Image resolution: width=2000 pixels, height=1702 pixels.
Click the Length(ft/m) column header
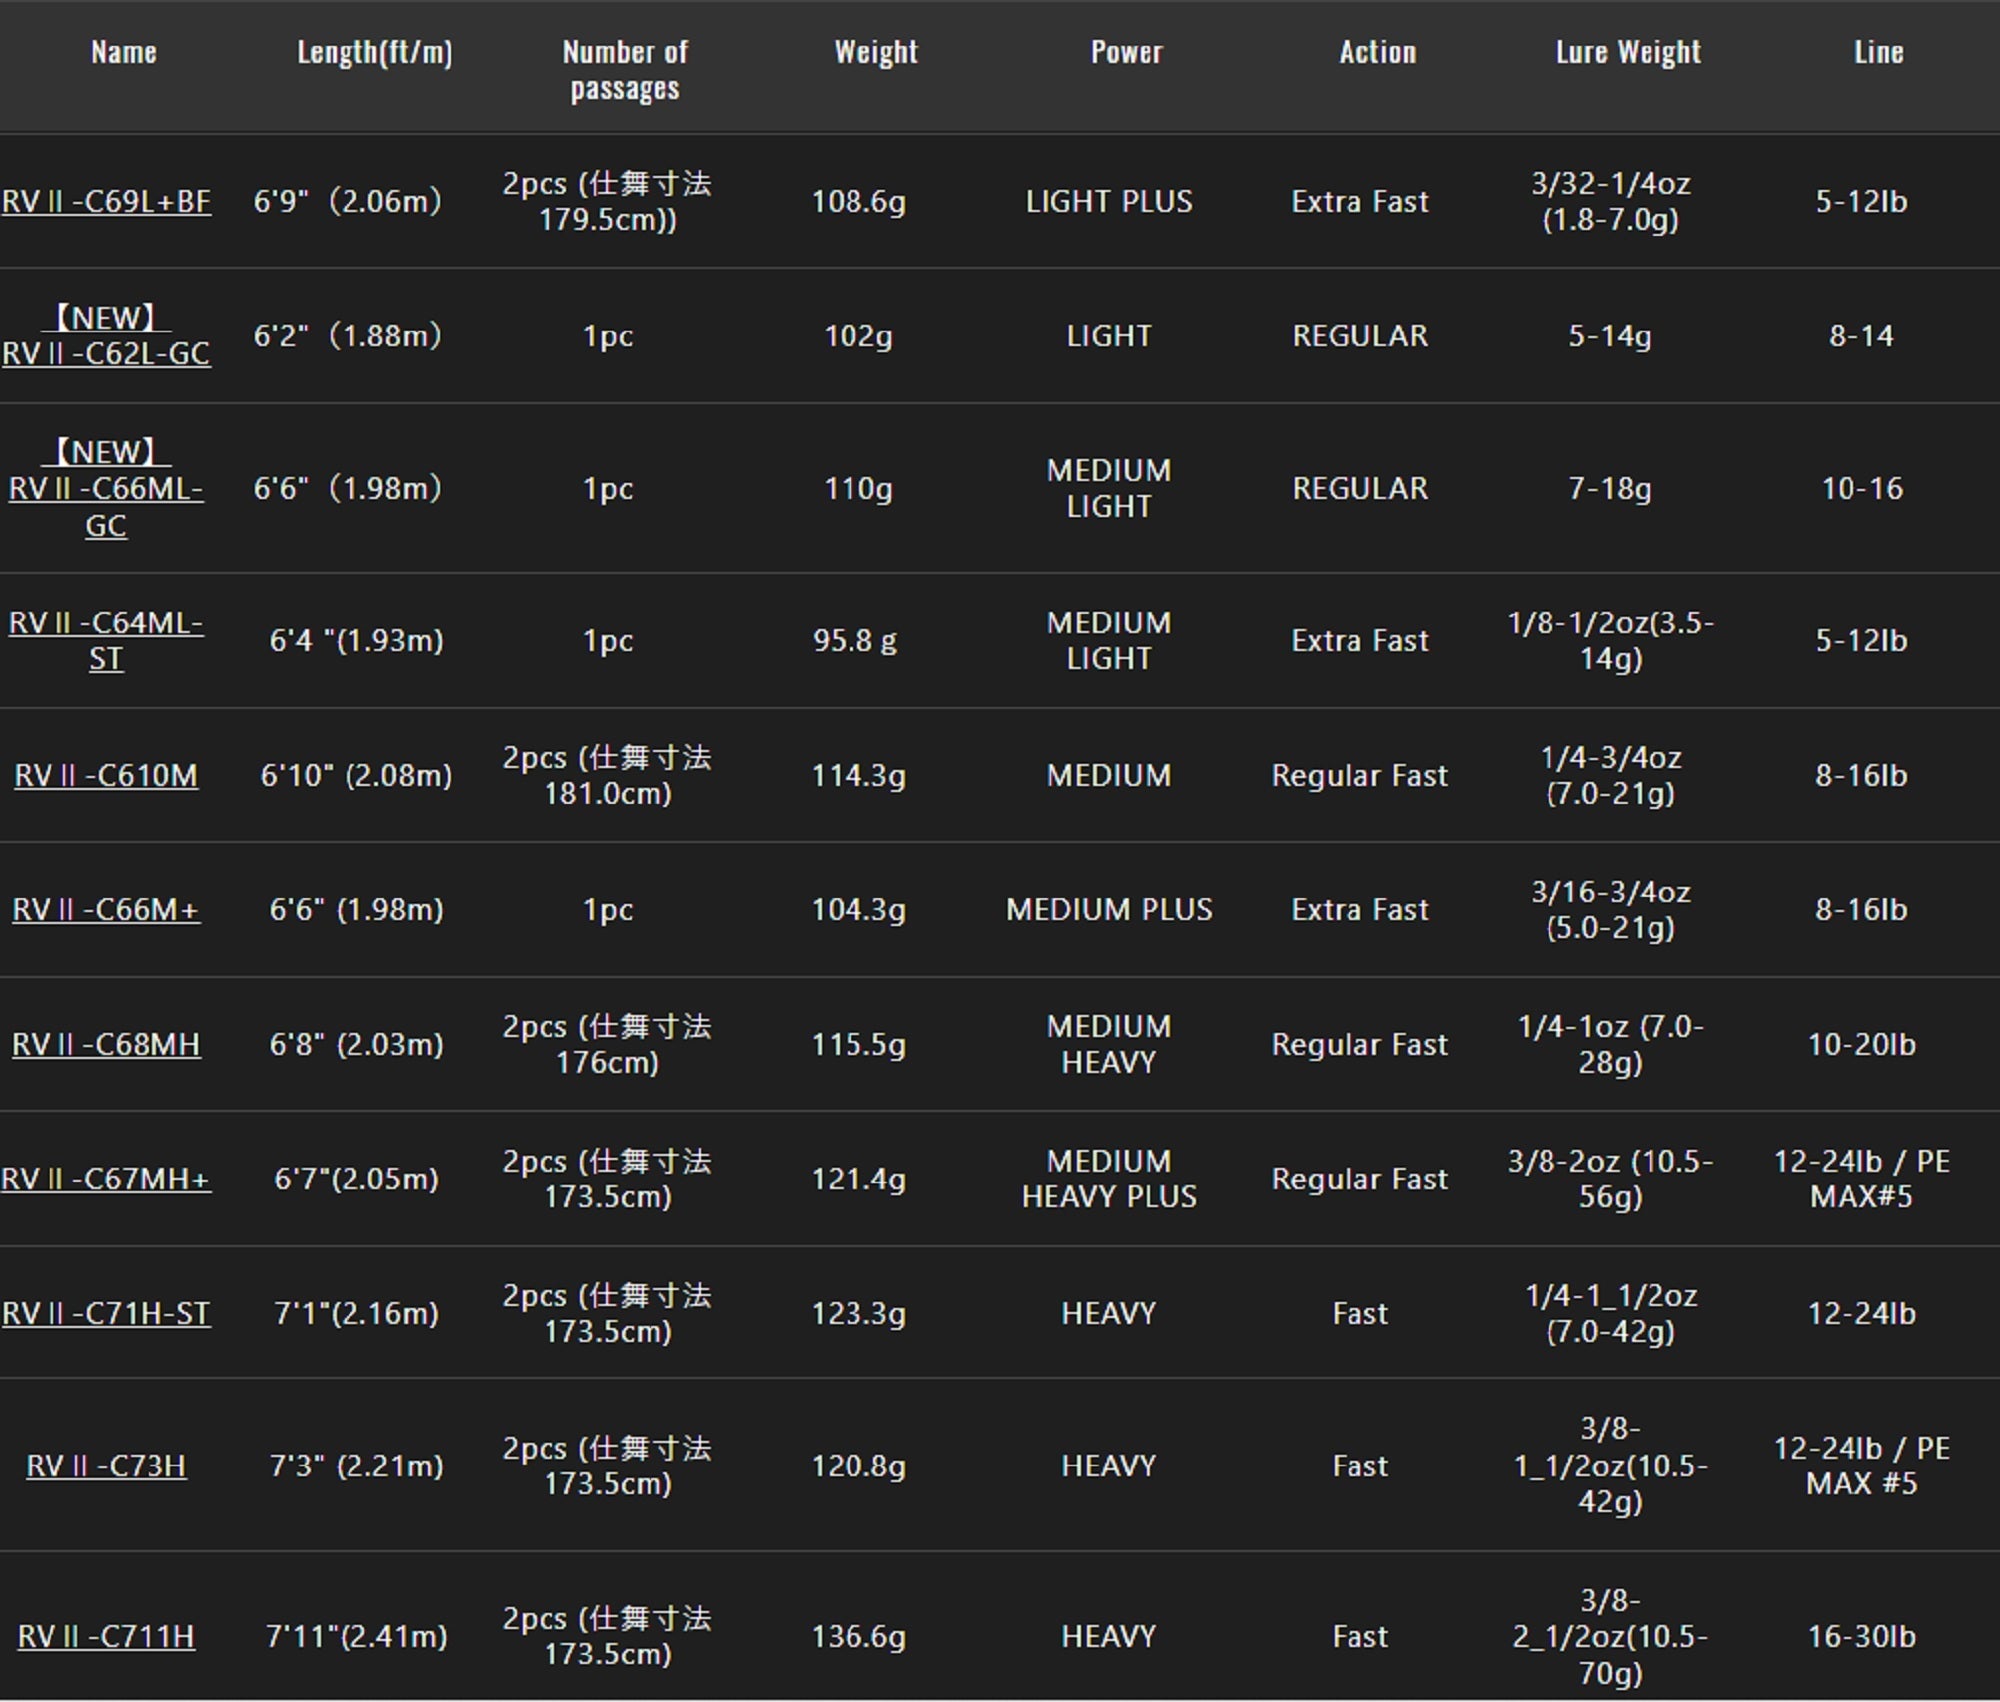click(x=375, y=52)
